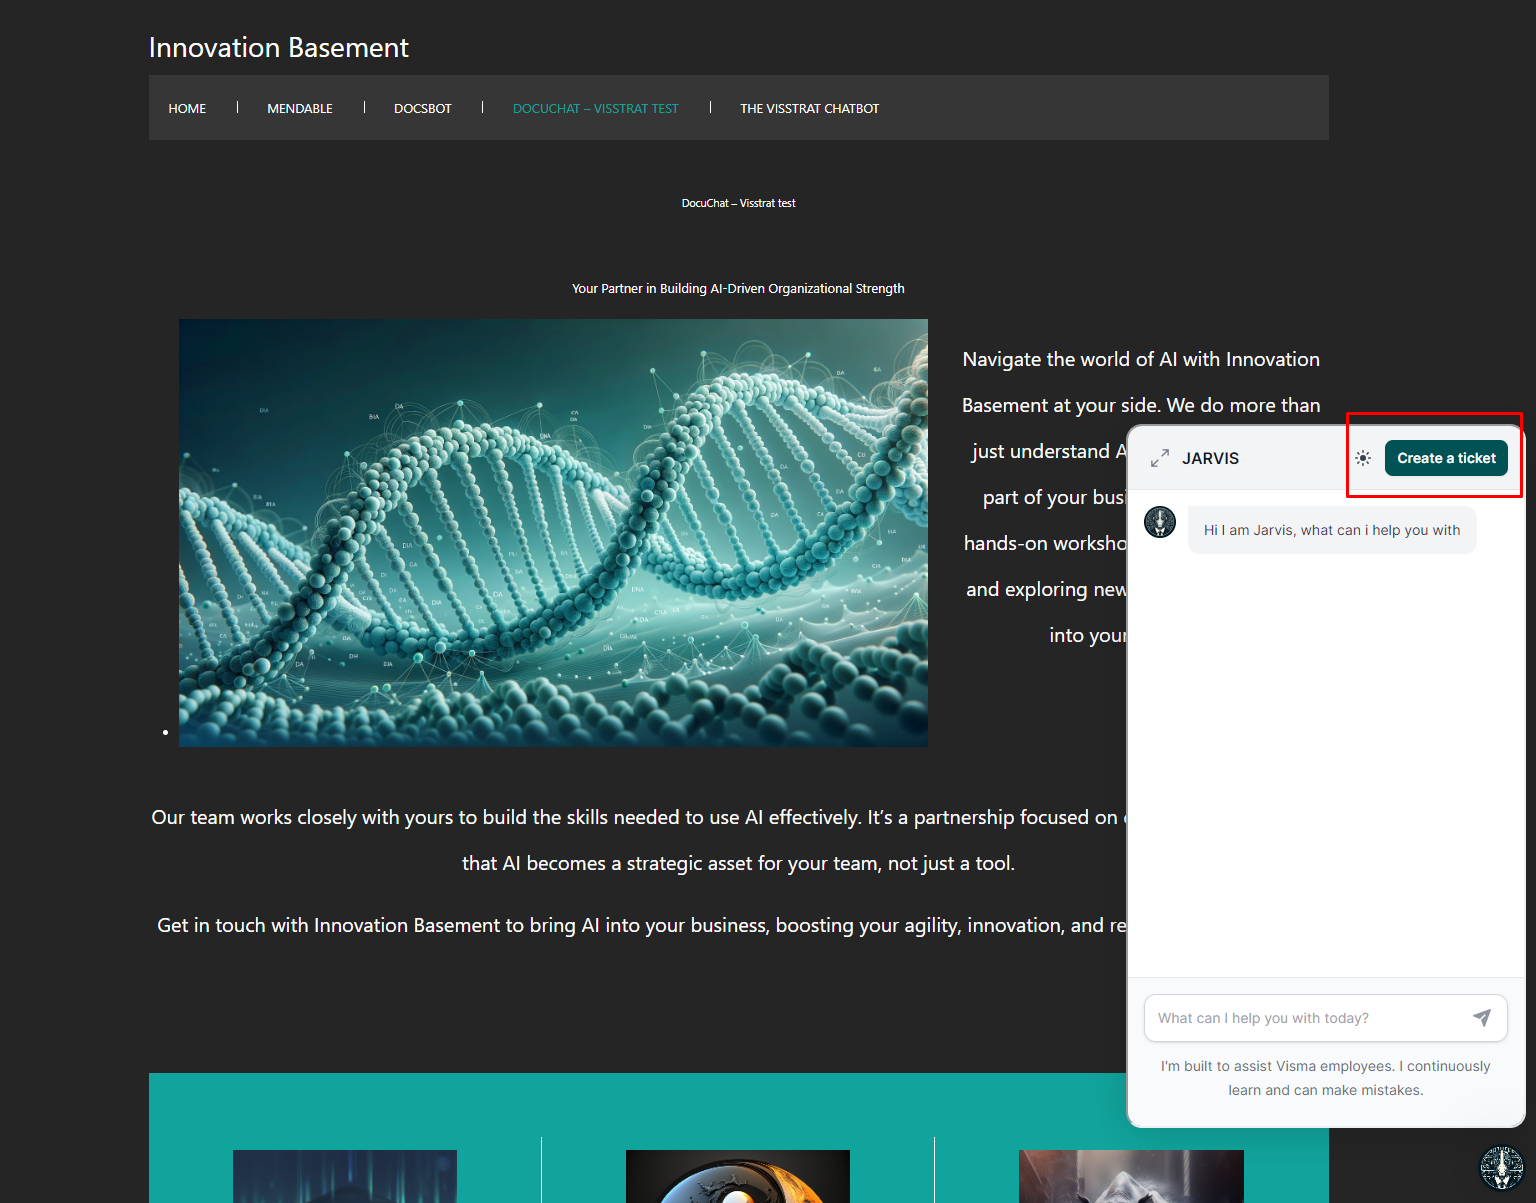Viewport: 1536px width, 1203px height.
Task: Open THE VISSTRAT CHATBOT menu item
Action: coord(810,108)
